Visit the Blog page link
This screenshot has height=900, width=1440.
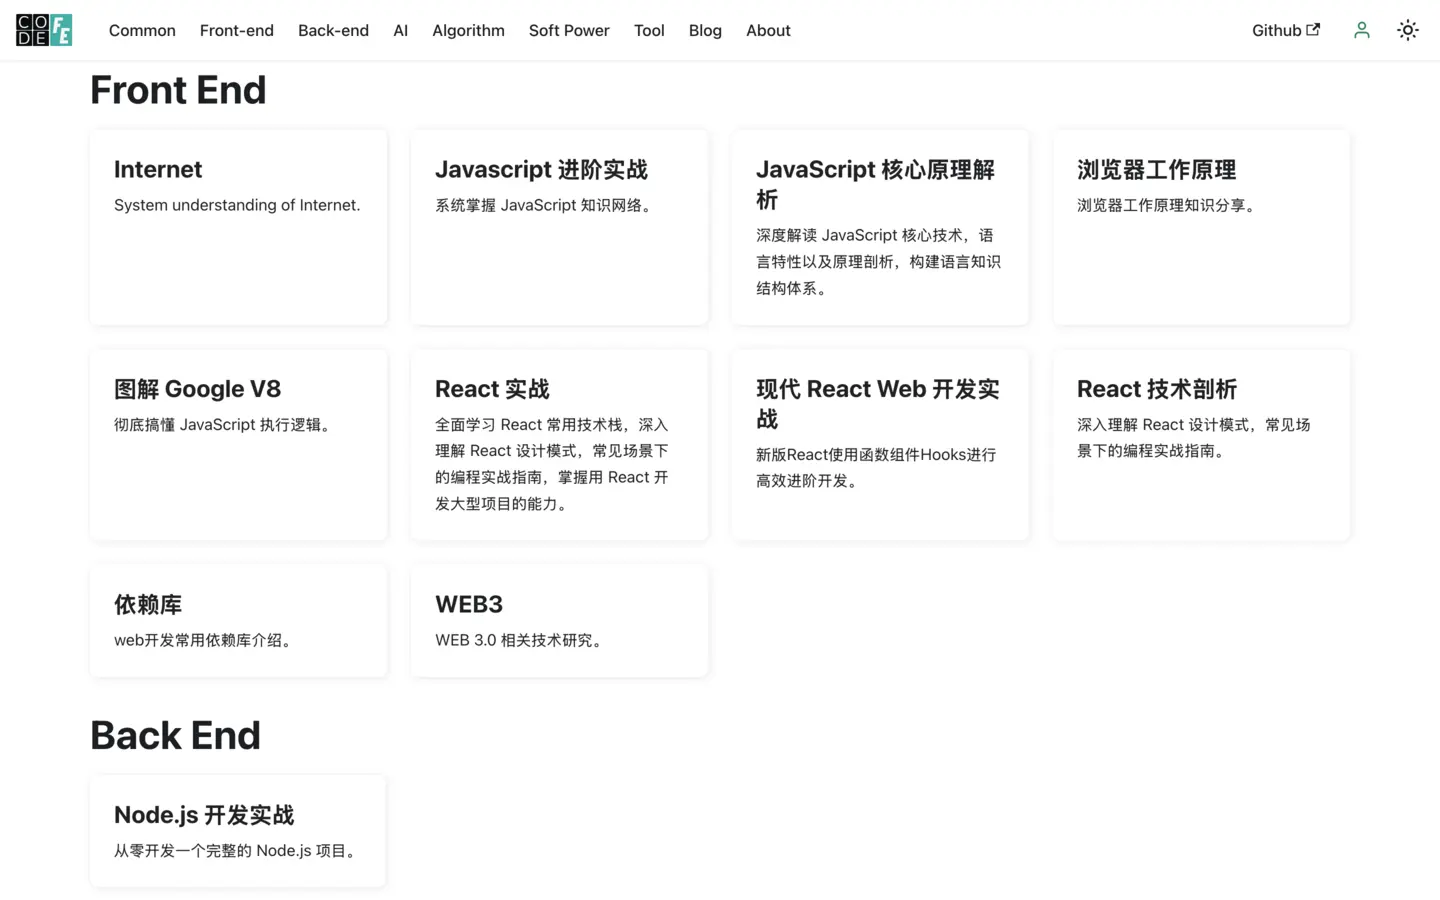pos(704,30)
